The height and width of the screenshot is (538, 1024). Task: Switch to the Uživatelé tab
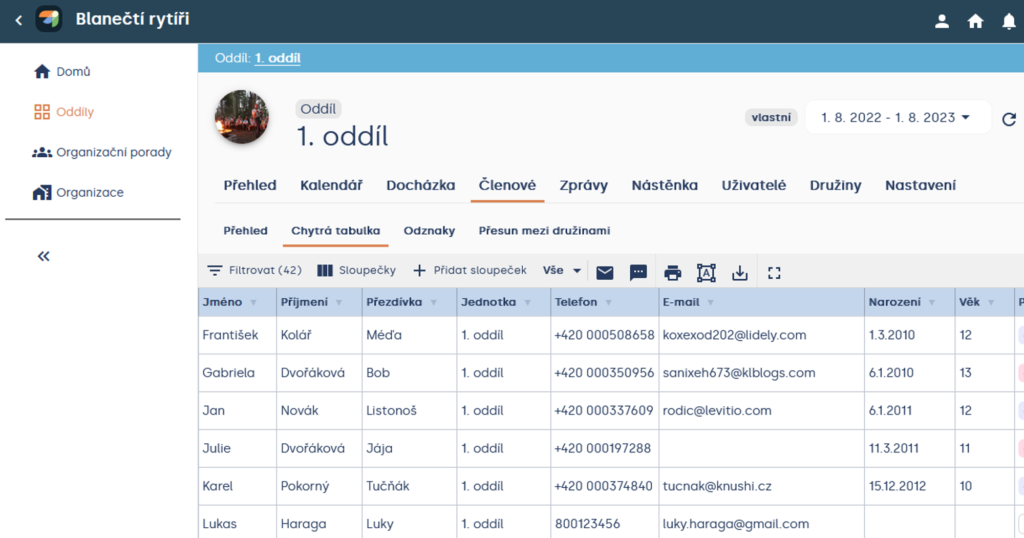(x=754, y=185)
